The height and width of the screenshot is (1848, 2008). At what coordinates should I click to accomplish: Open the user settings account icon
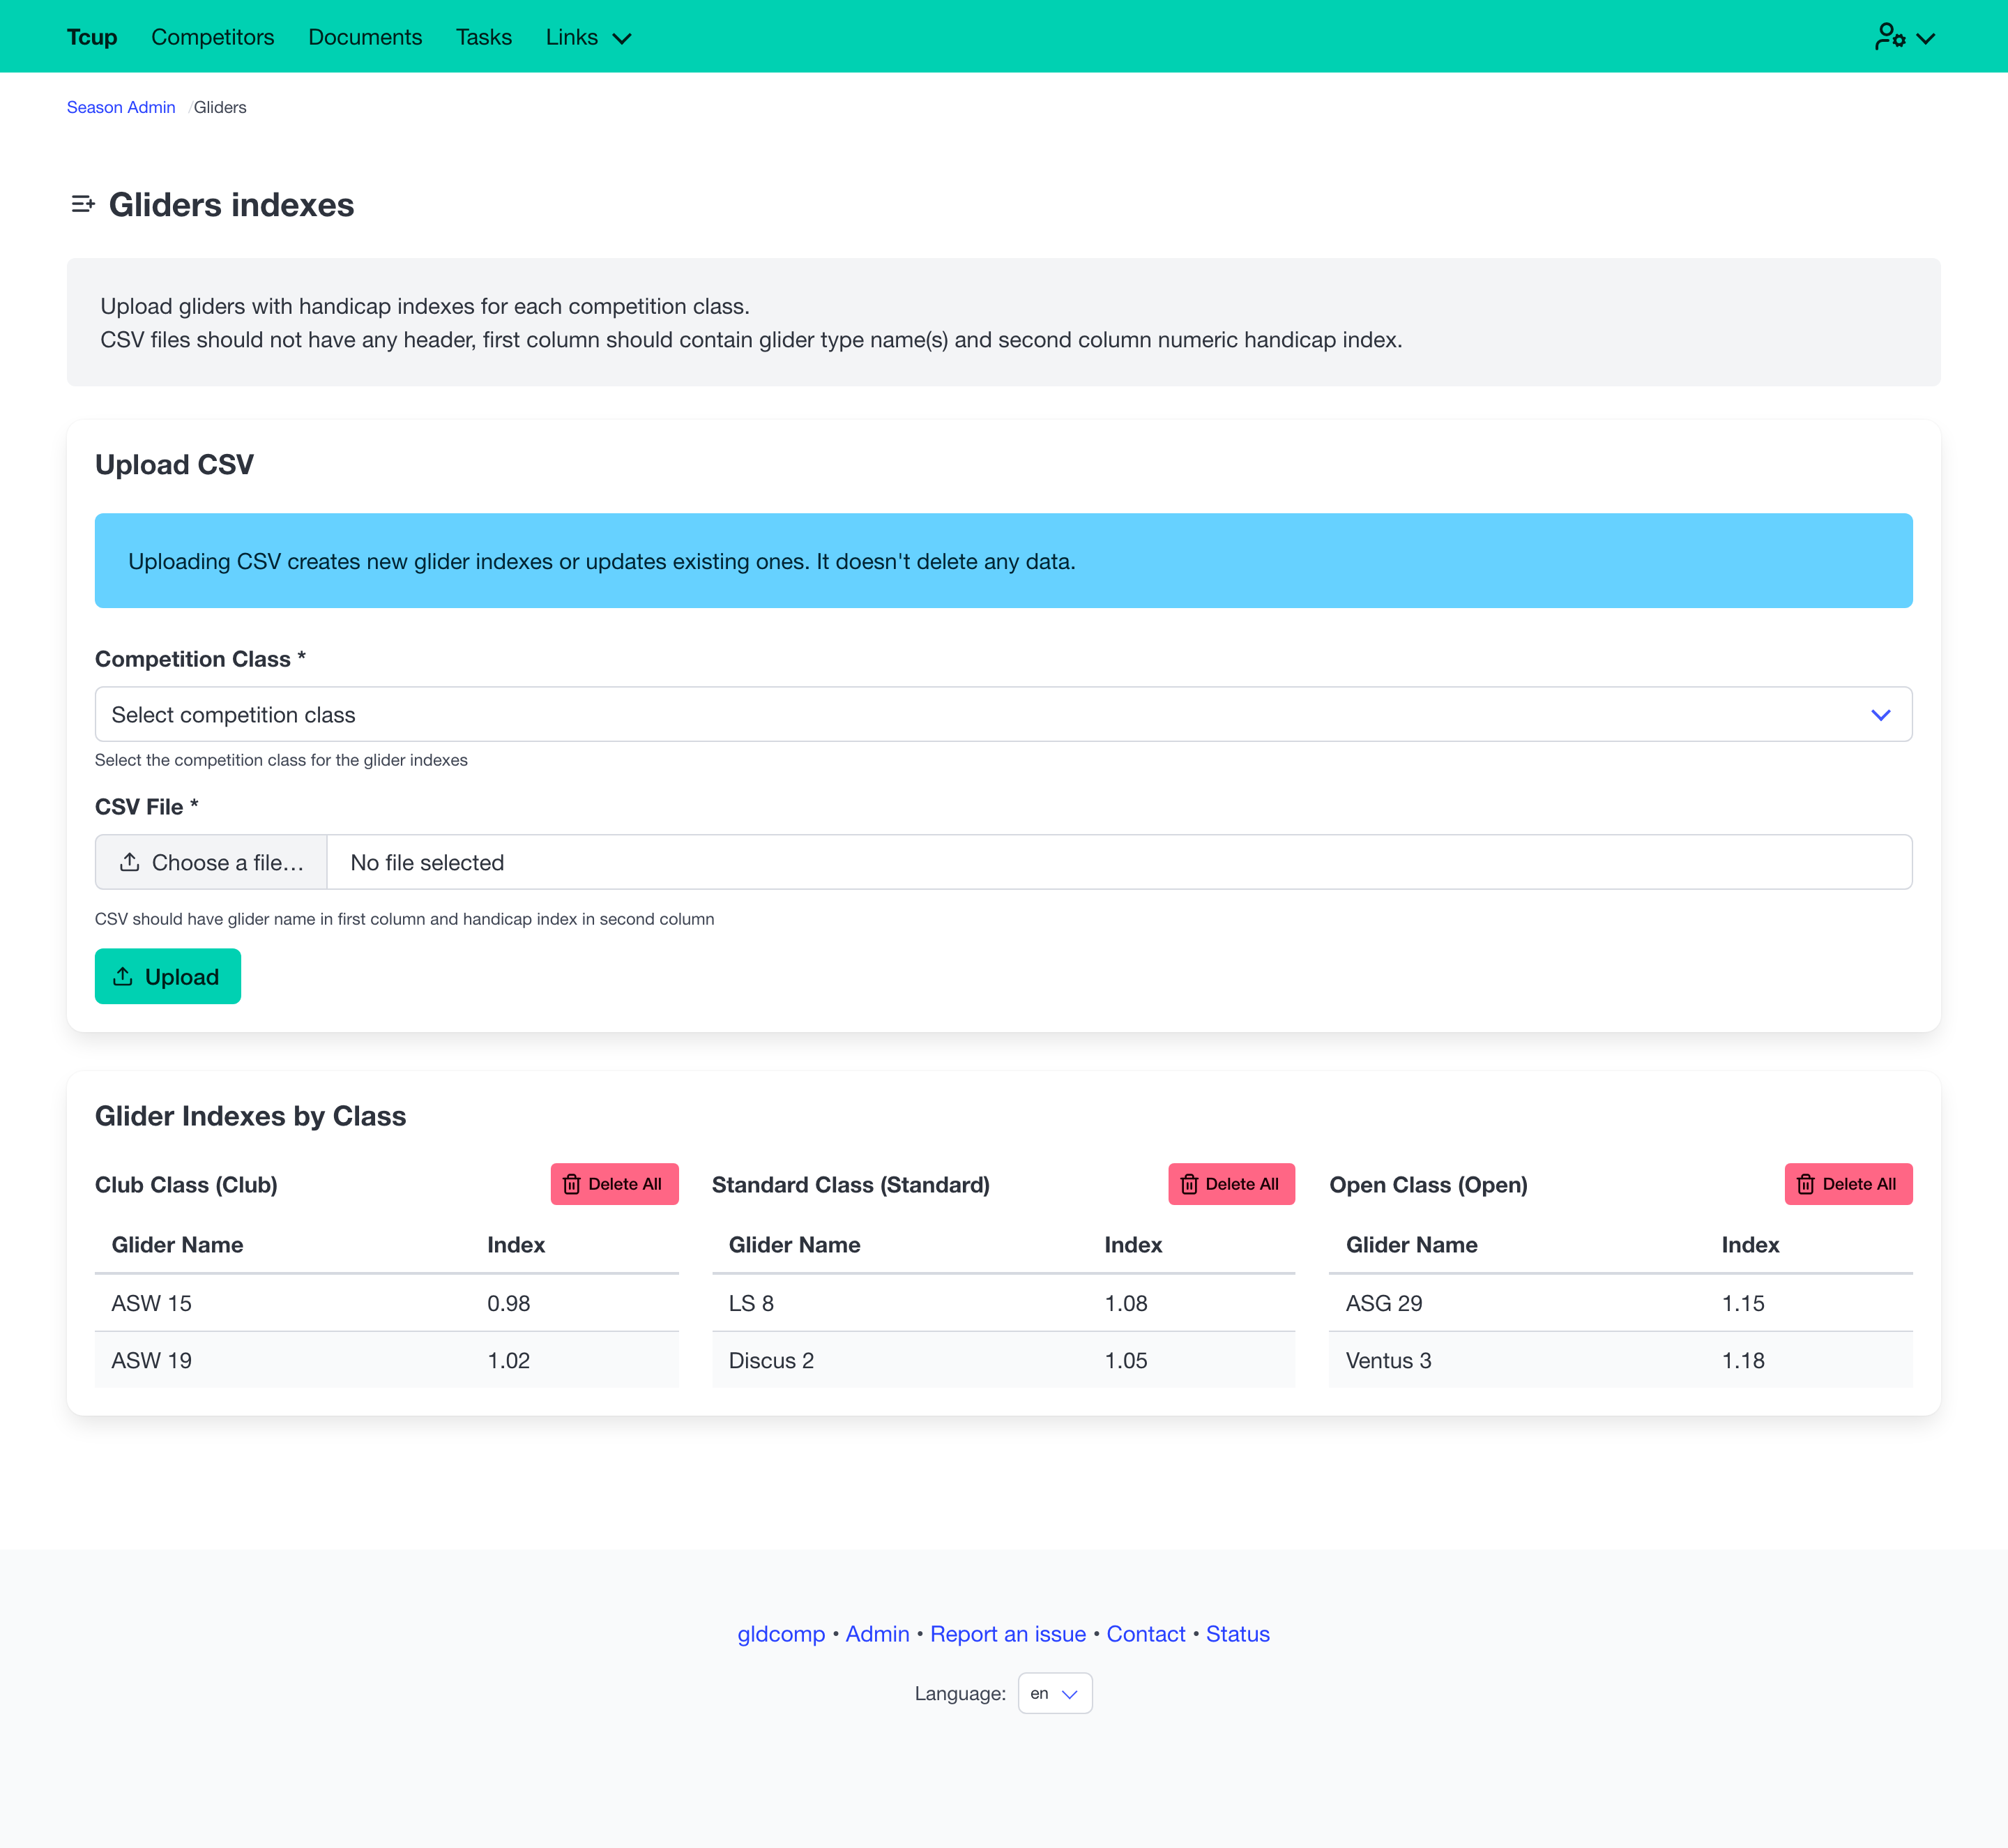(x=1889, y=37)
